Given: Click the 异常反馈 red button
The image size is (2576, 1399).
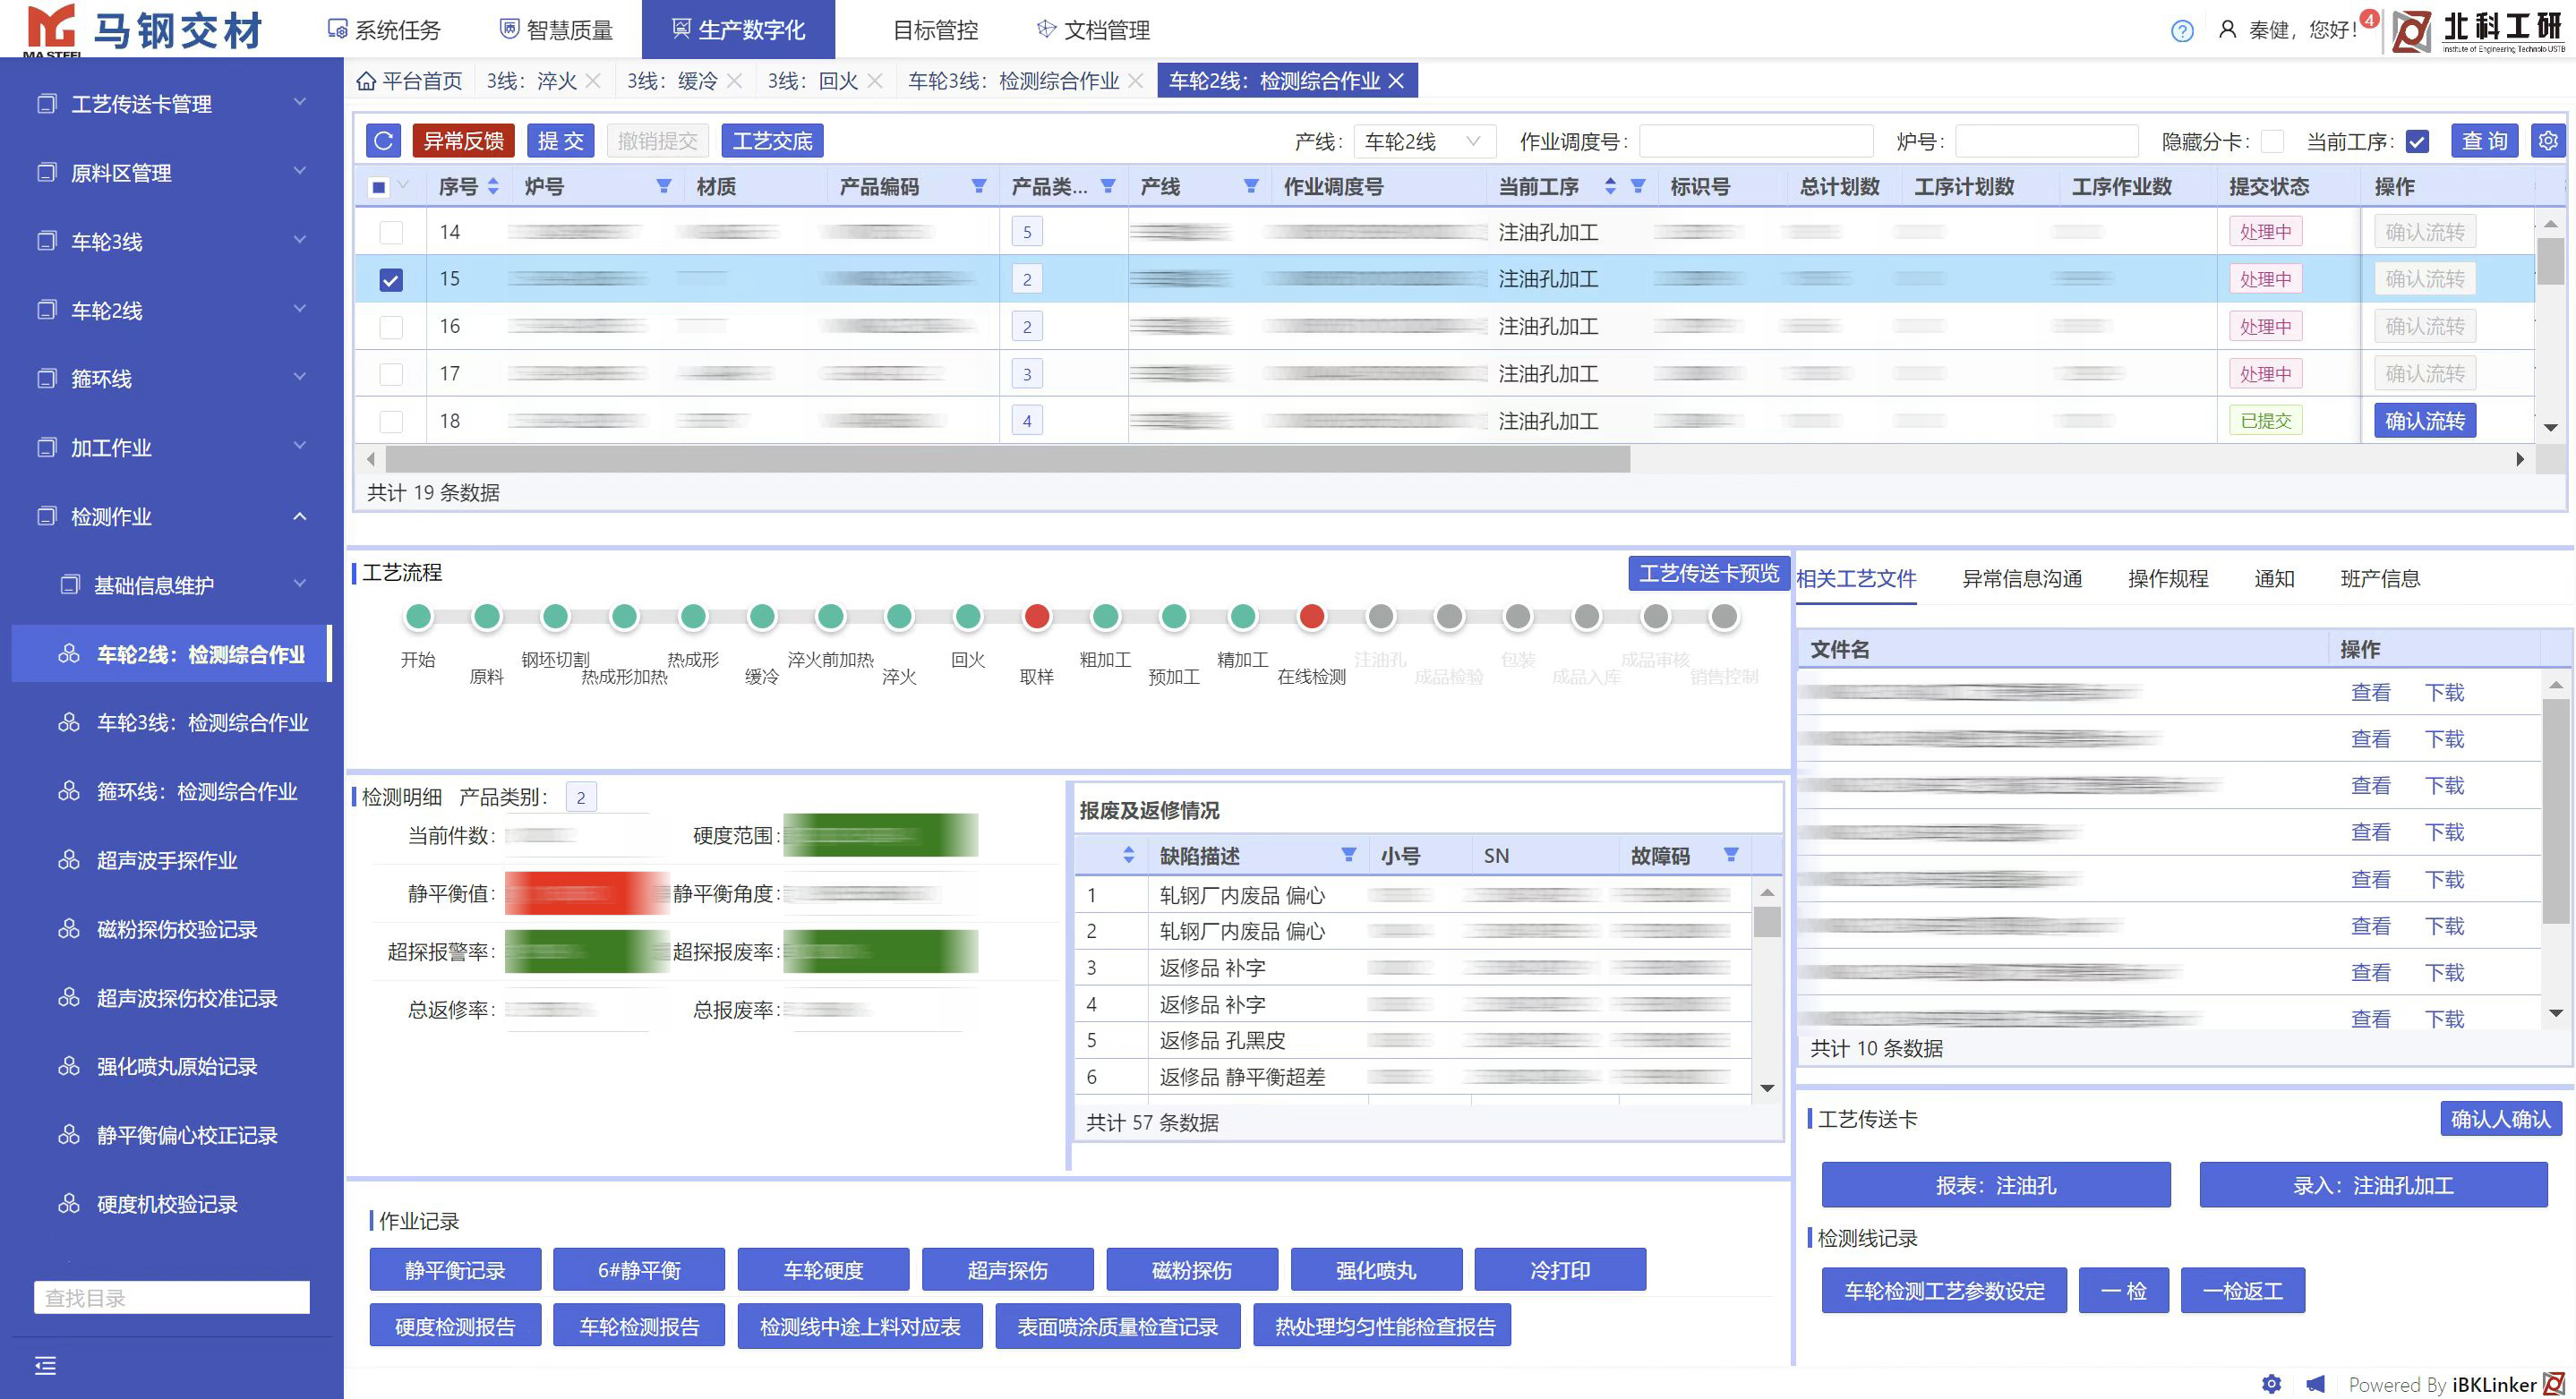Looking at the screenshot, I should pyautogui.click(x=463, y=141).
